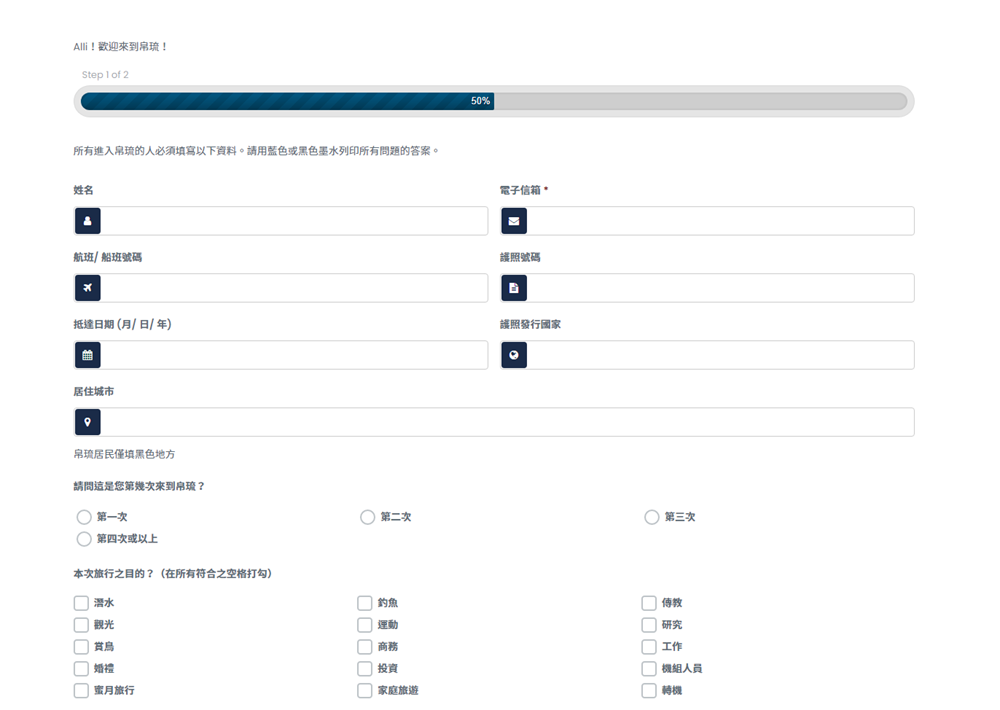Open the 抵達日期 date input field
Viewport: 1000px width, 710px height.
(x=294, y=355)
